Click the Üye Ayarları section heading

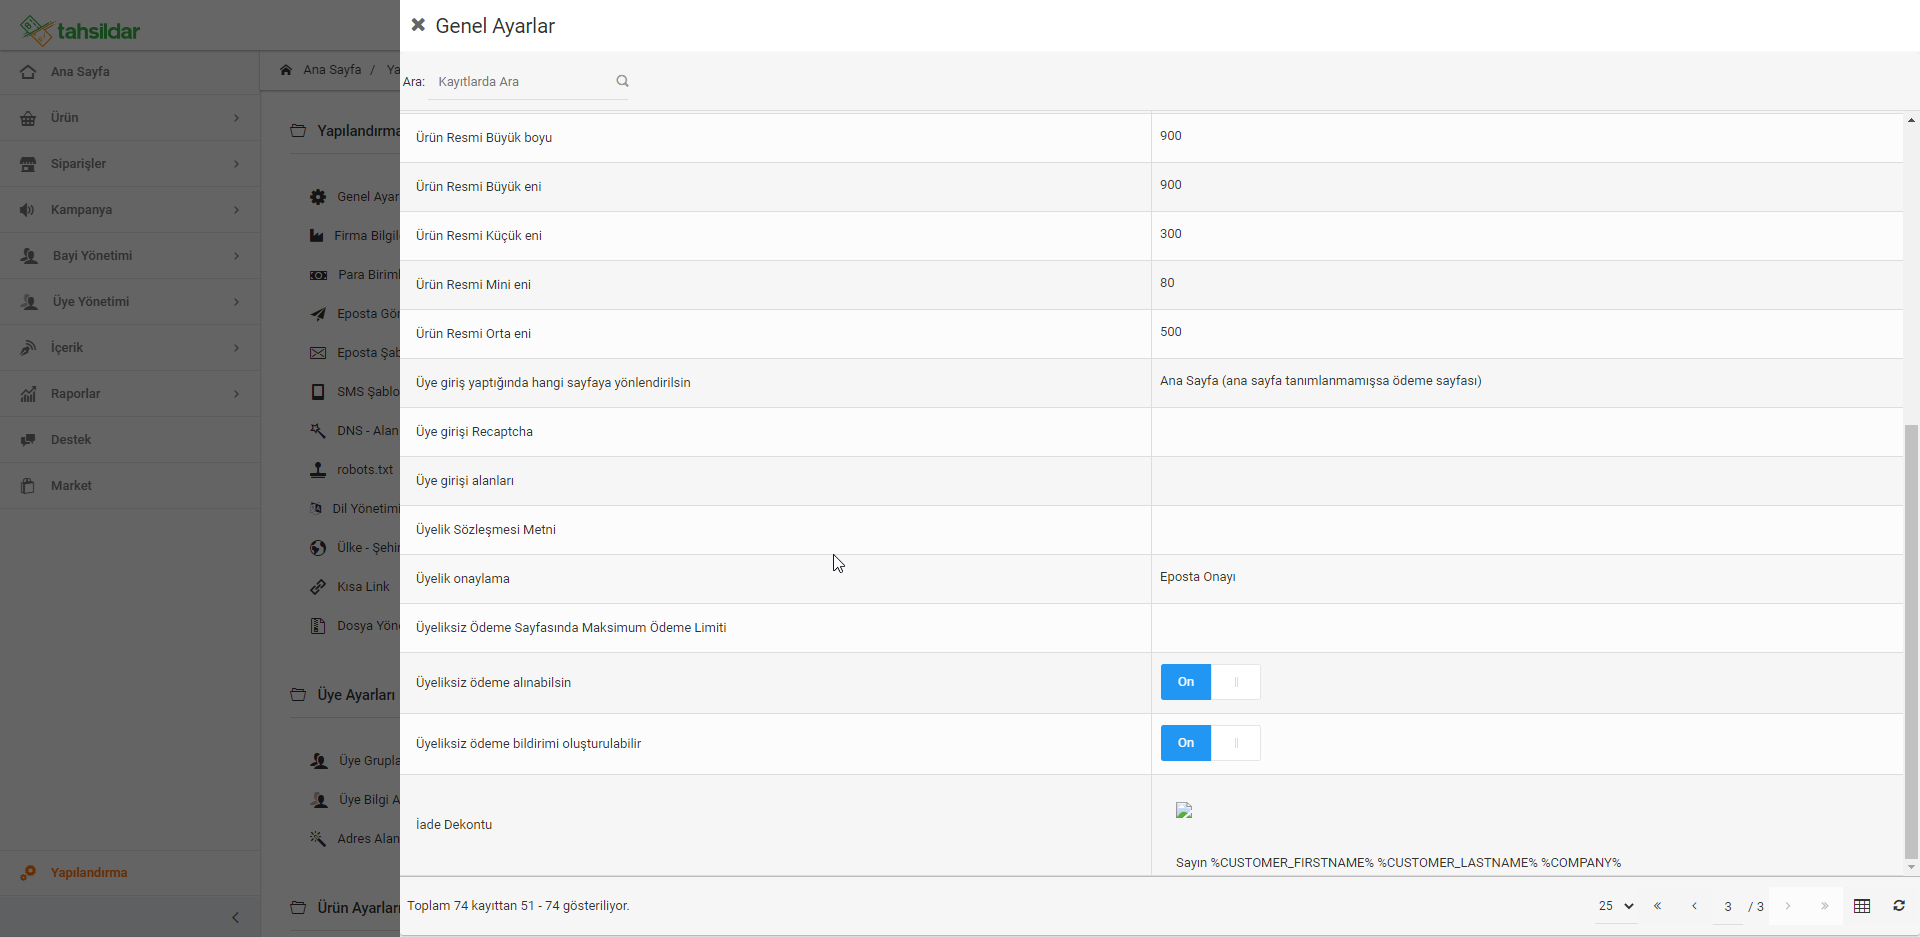click(x=343, y=695)
